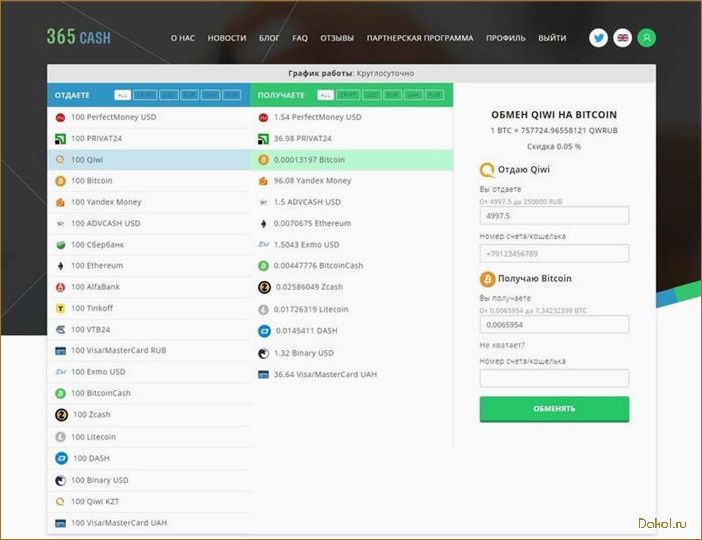Open the FAQ menu item
Image resolution: width=702 pixels, height=540 pixels.
300,38
